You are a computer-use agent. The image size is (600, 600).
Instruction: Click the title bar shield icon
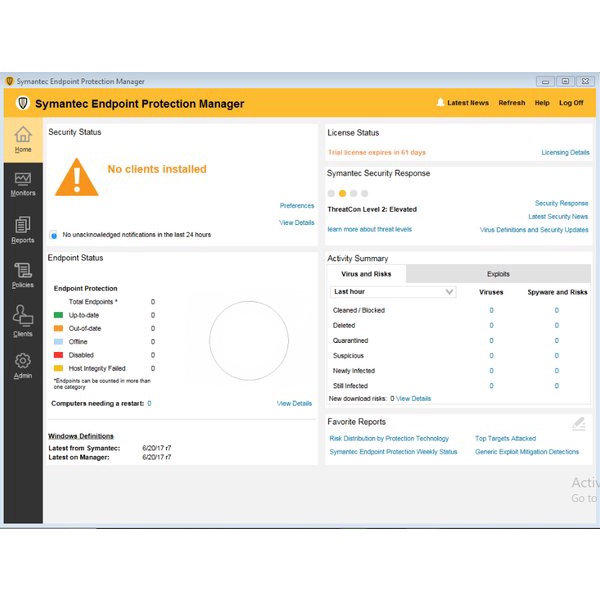click(x=10, y=81)
